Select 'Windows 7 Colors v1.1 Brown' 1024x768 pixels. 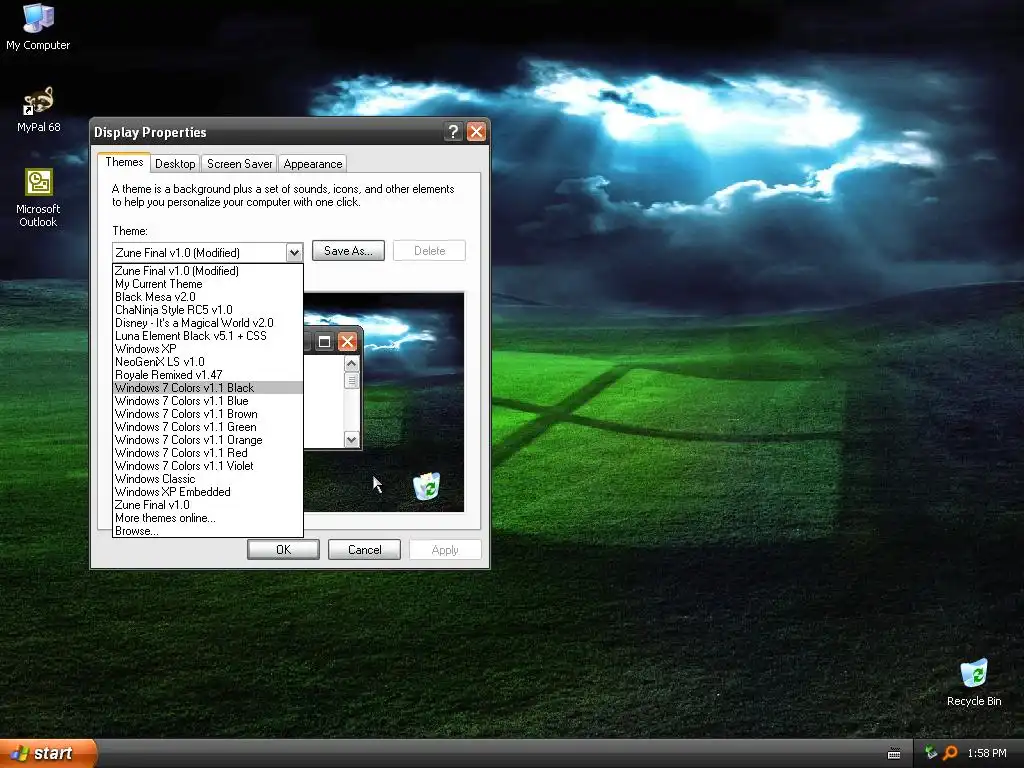208,414
